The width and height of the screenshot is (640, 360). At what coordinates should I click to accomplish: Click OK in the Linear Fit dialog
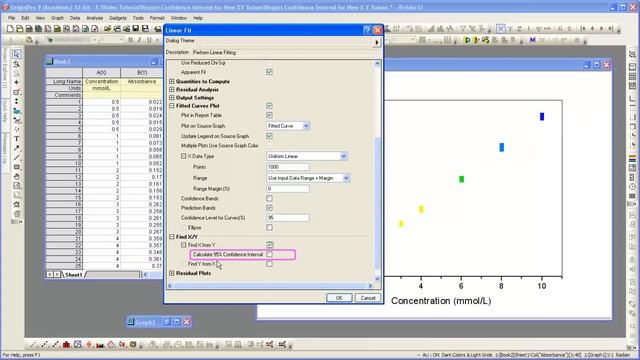tap(339, 298)
